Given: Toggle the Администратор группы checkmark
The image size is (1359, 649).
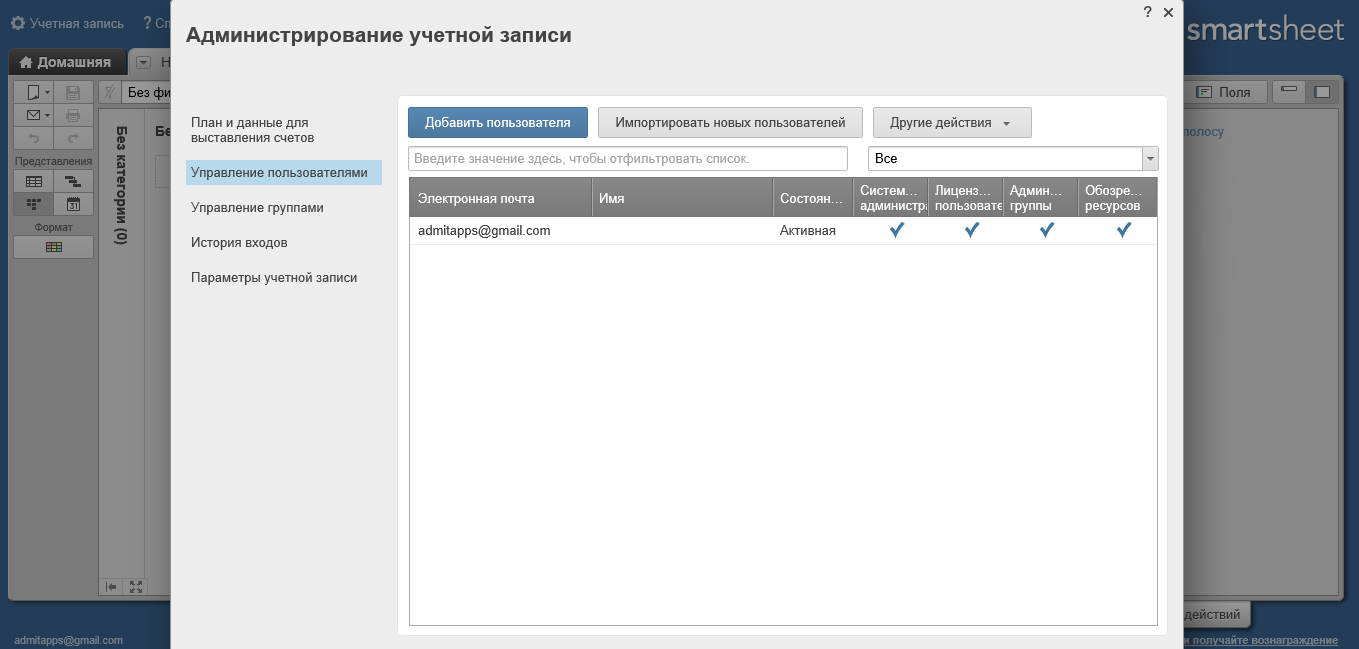Looking at the screenshot, I should pyautogui.click(x=1046, y=229).
